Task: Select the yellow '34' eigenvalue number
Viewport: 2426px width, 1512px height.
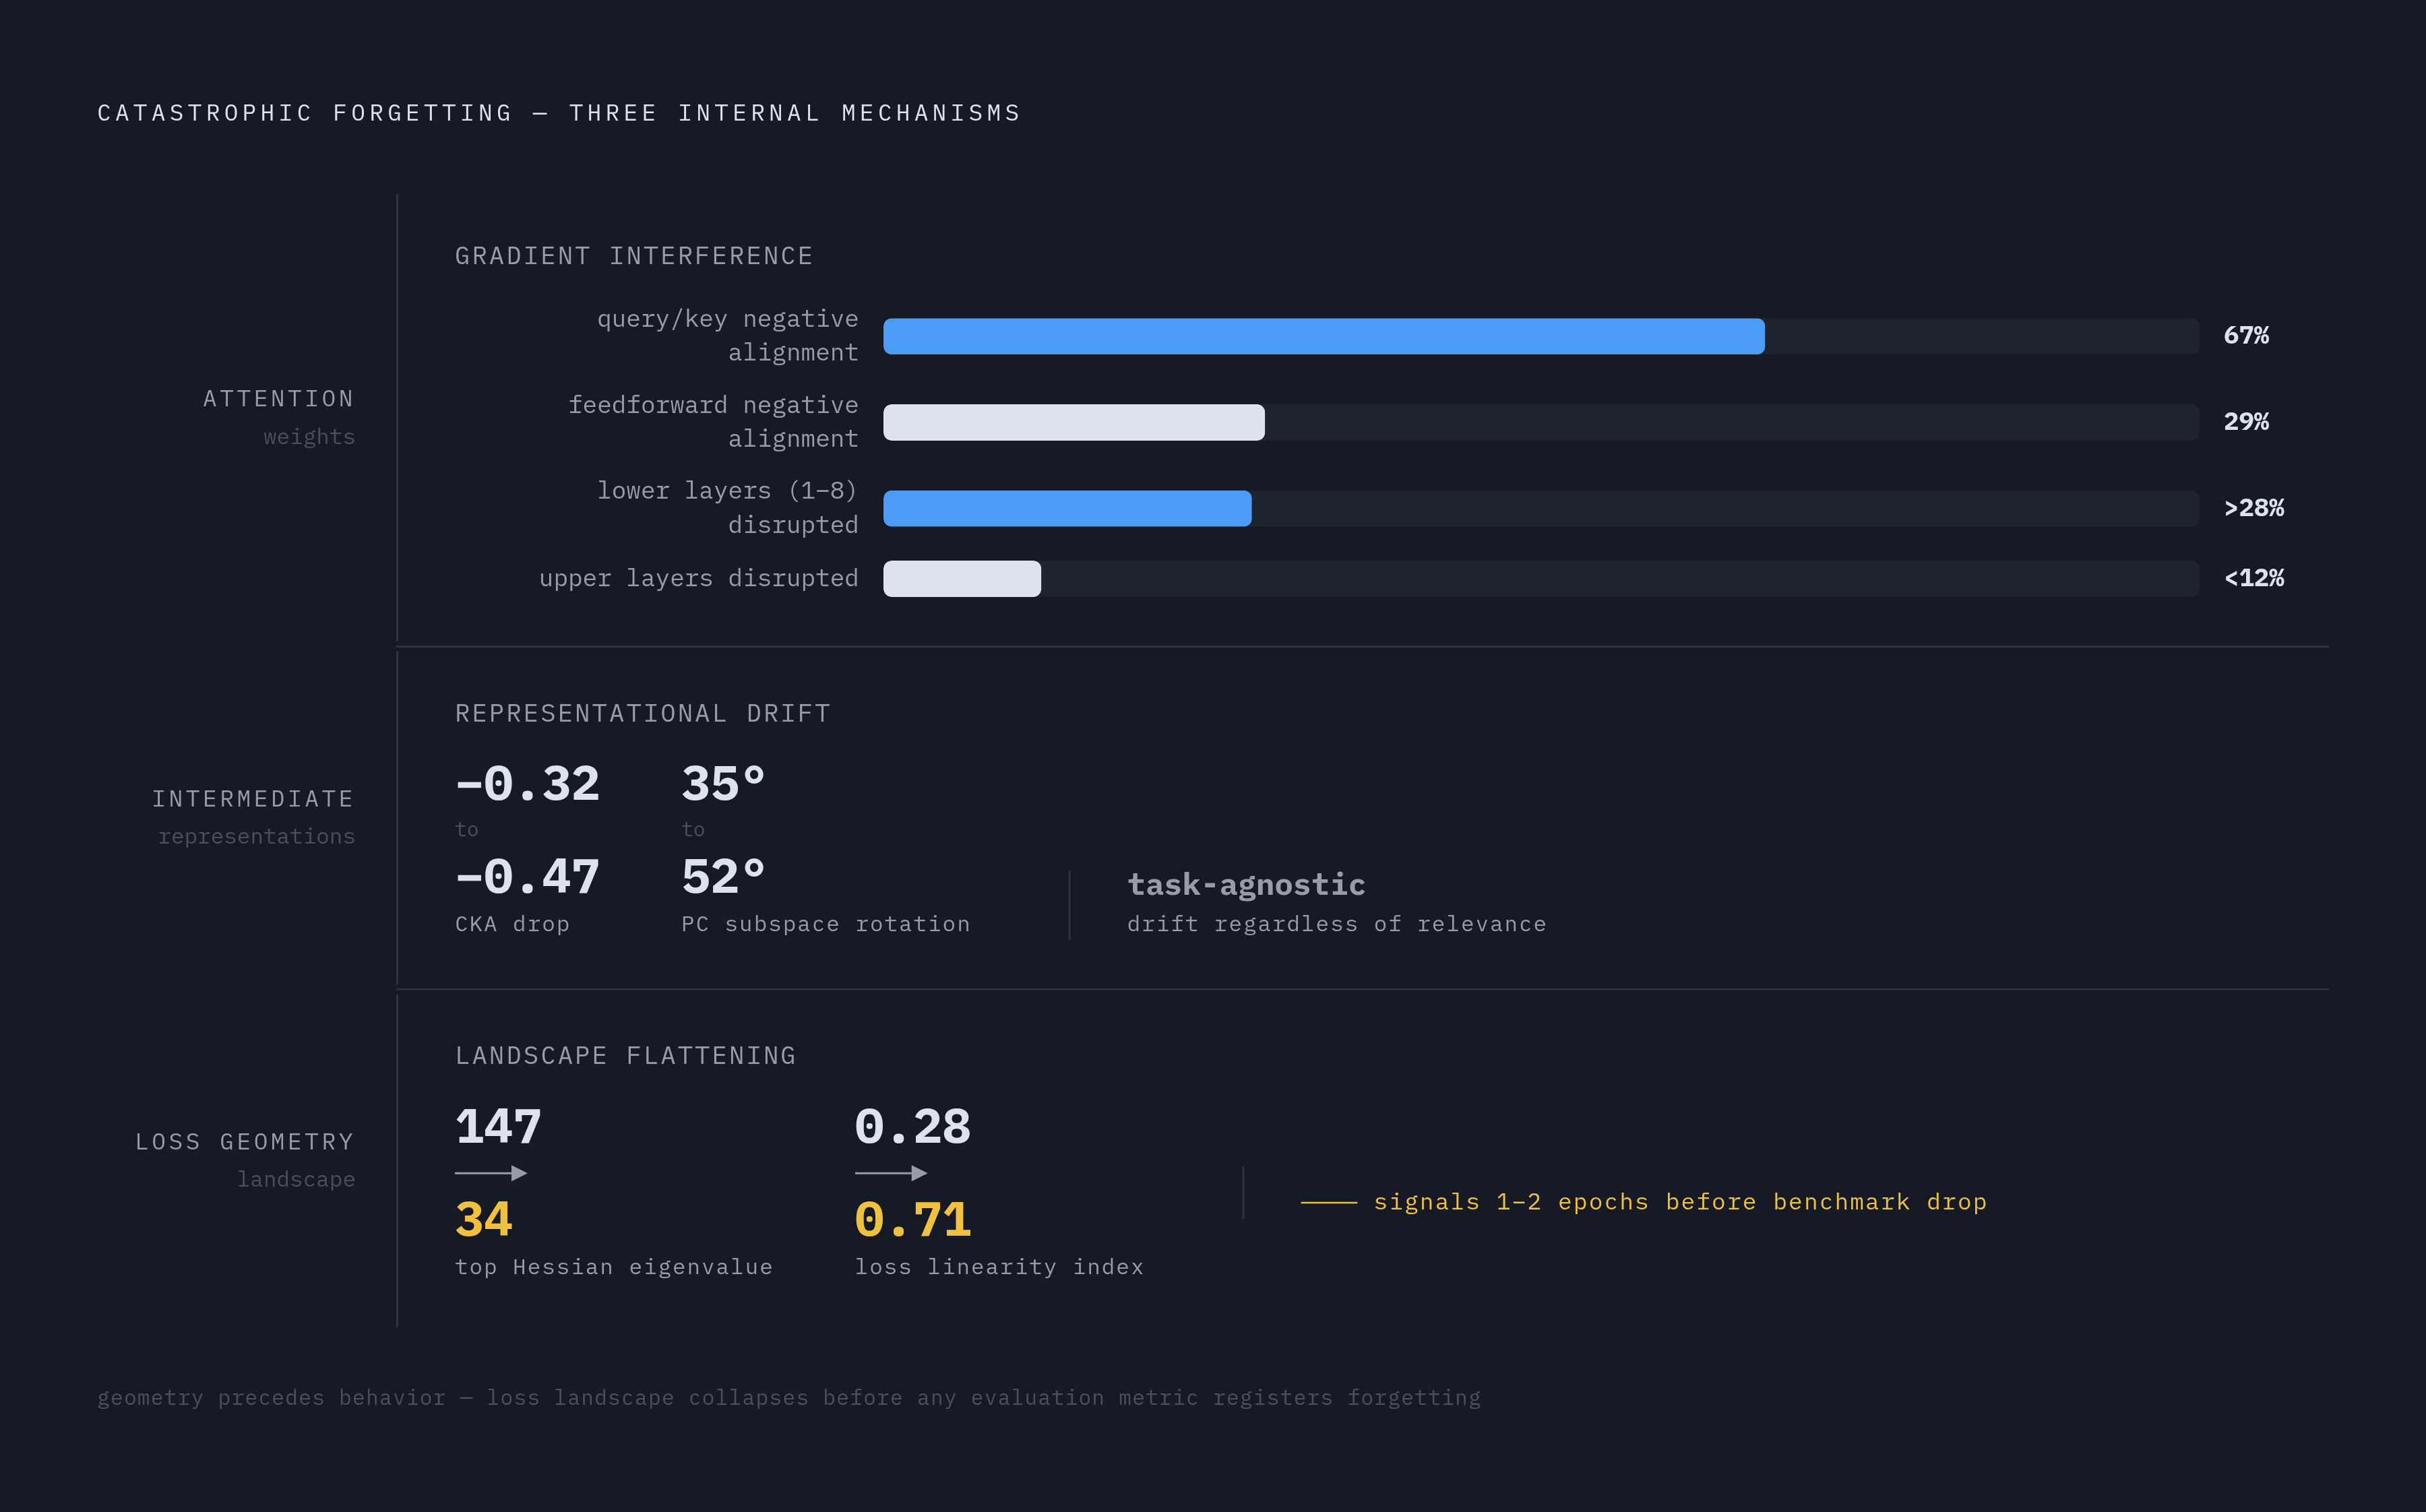Action: [x=484, y=1220]
